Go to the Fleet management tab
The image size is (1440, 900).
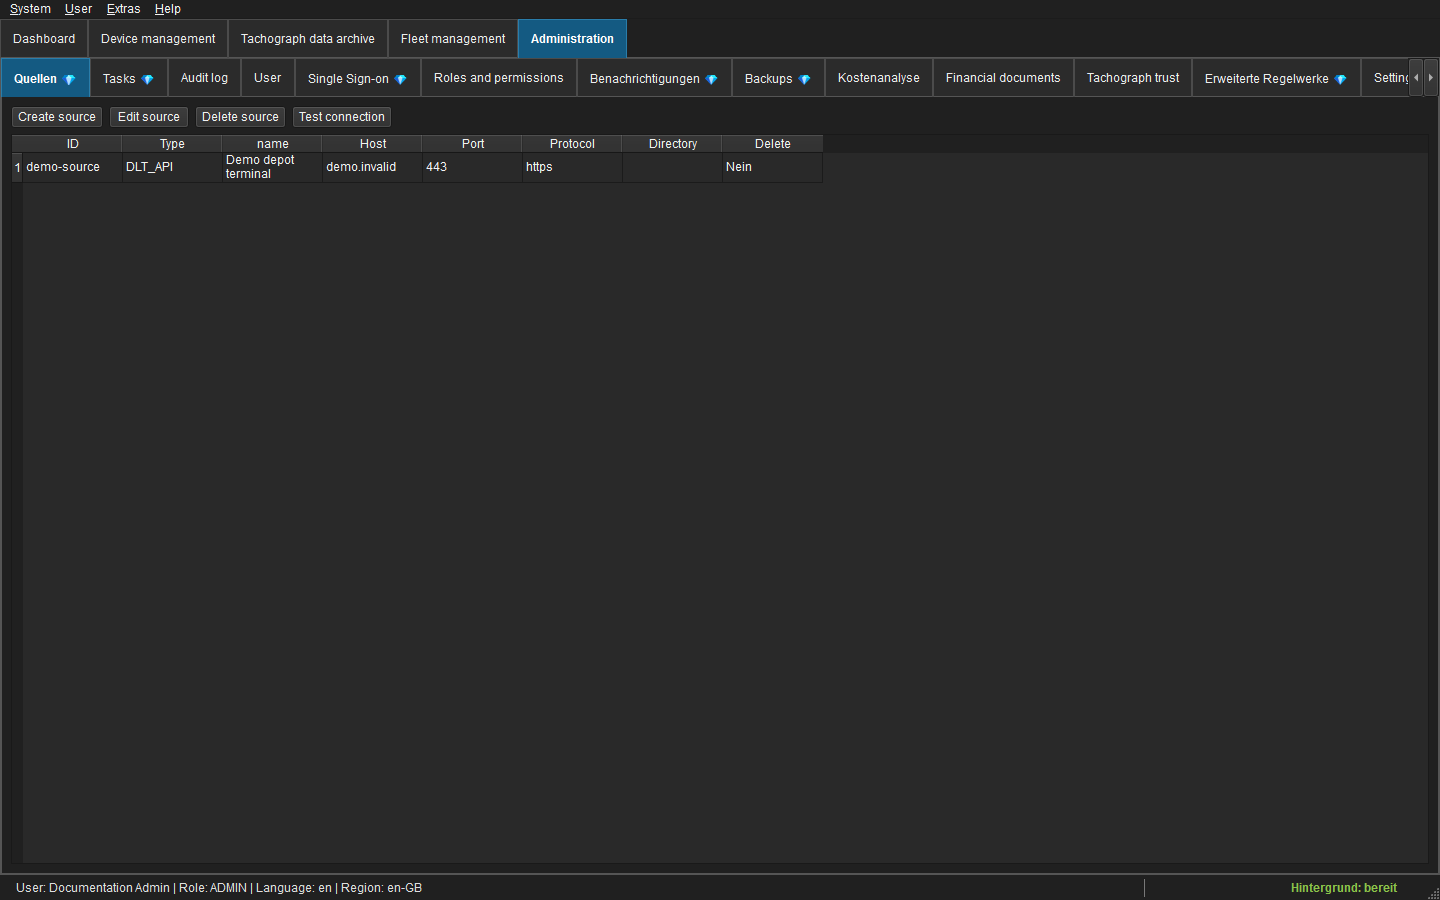pyautogui.click(x=453, y=39)
